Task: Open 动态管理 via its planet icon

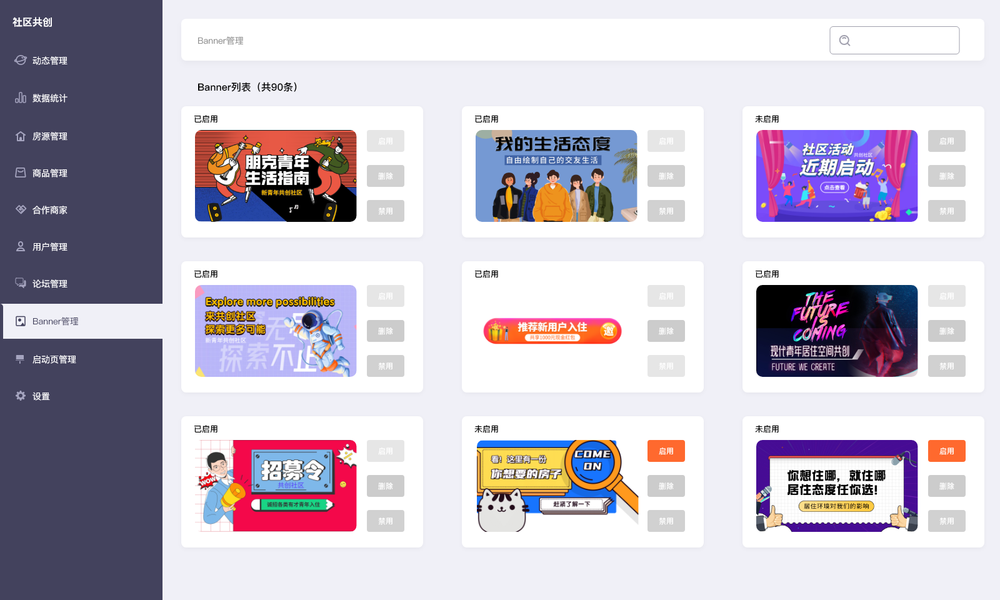Action: click(x=20, y=60)
